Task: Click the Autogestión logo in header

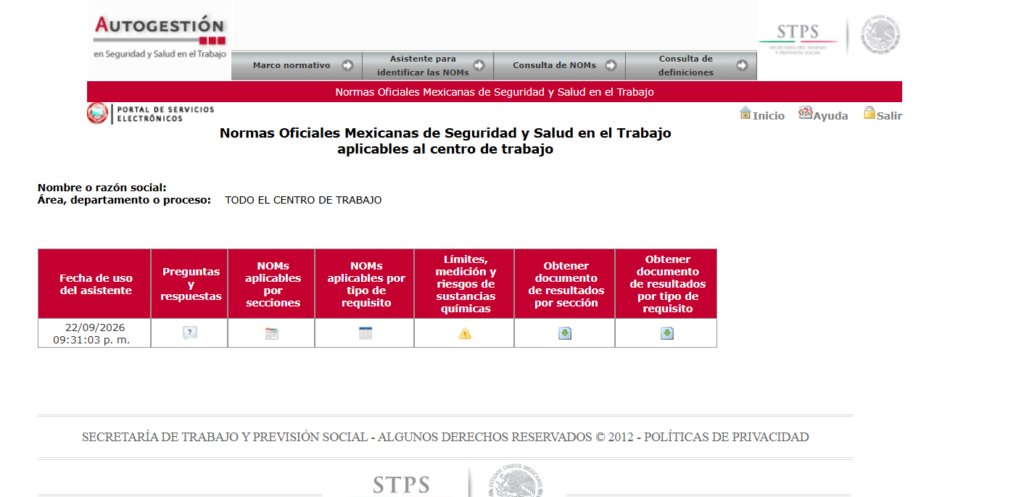Action: [x=160, y=36]
